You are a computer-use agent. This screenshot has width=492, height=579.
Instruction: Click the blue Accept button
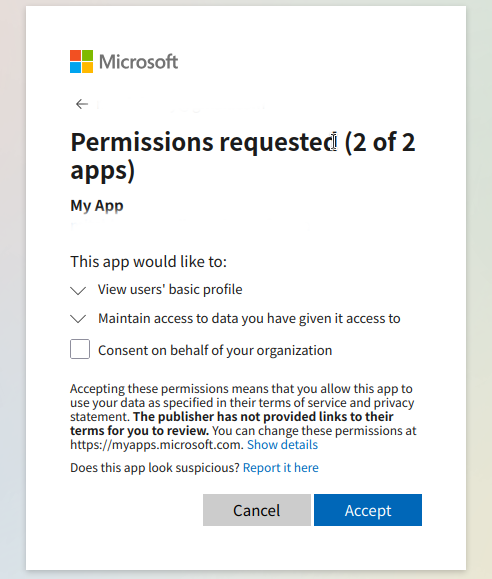coord(368,510)
